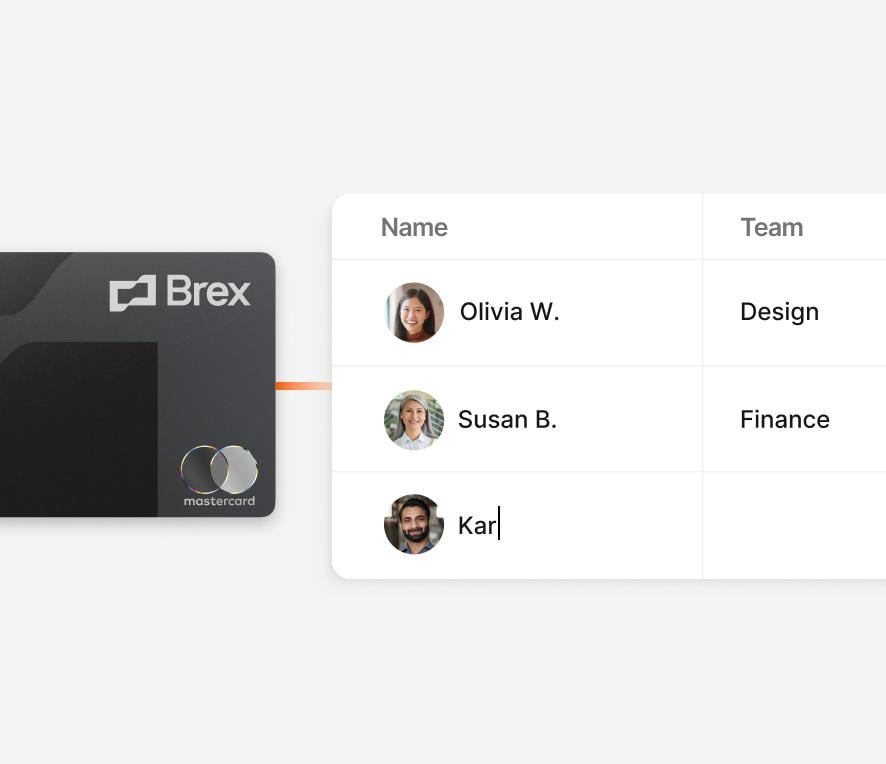Click the dark square panel on the card
The image size is (886, 764).
pyautogui.click(x=78, y=428)
